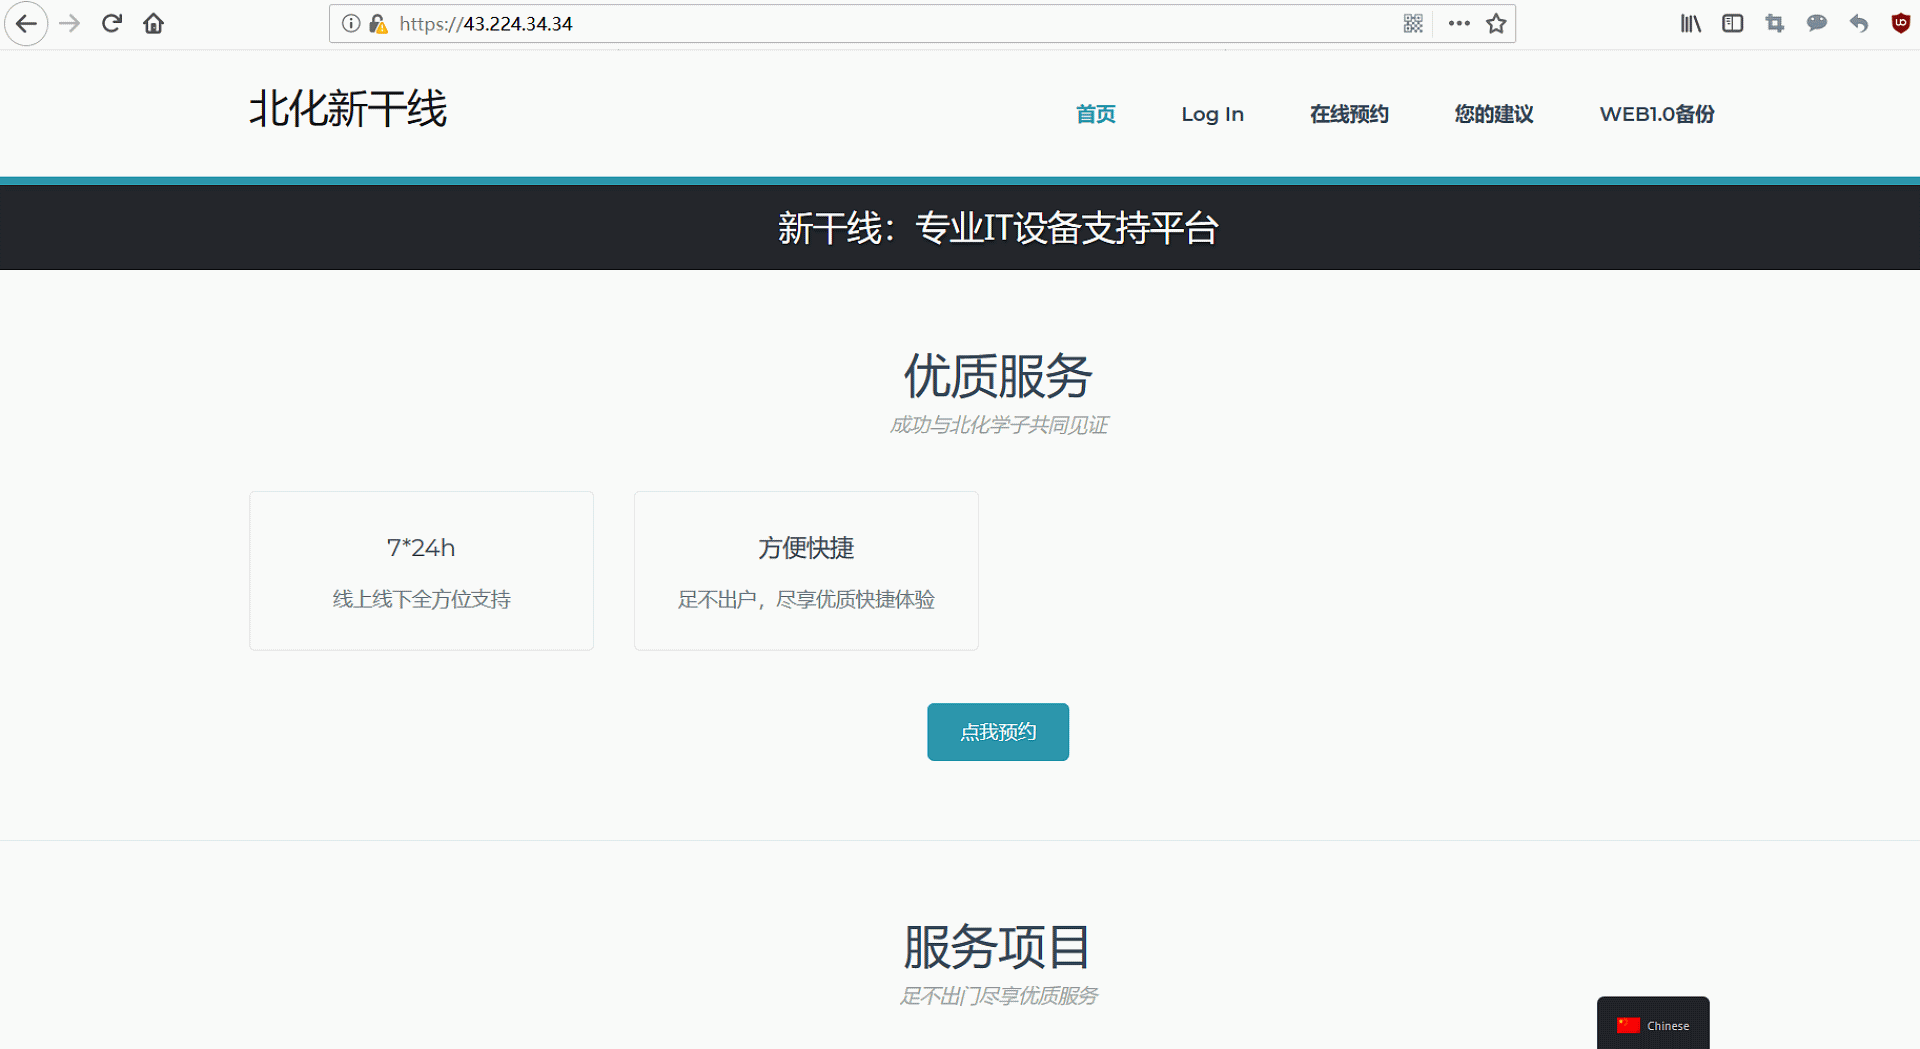Open the chat bubble extension icon
Screen dimensions: 1920x1049
pyautogui.click(x=1816, y=24)
